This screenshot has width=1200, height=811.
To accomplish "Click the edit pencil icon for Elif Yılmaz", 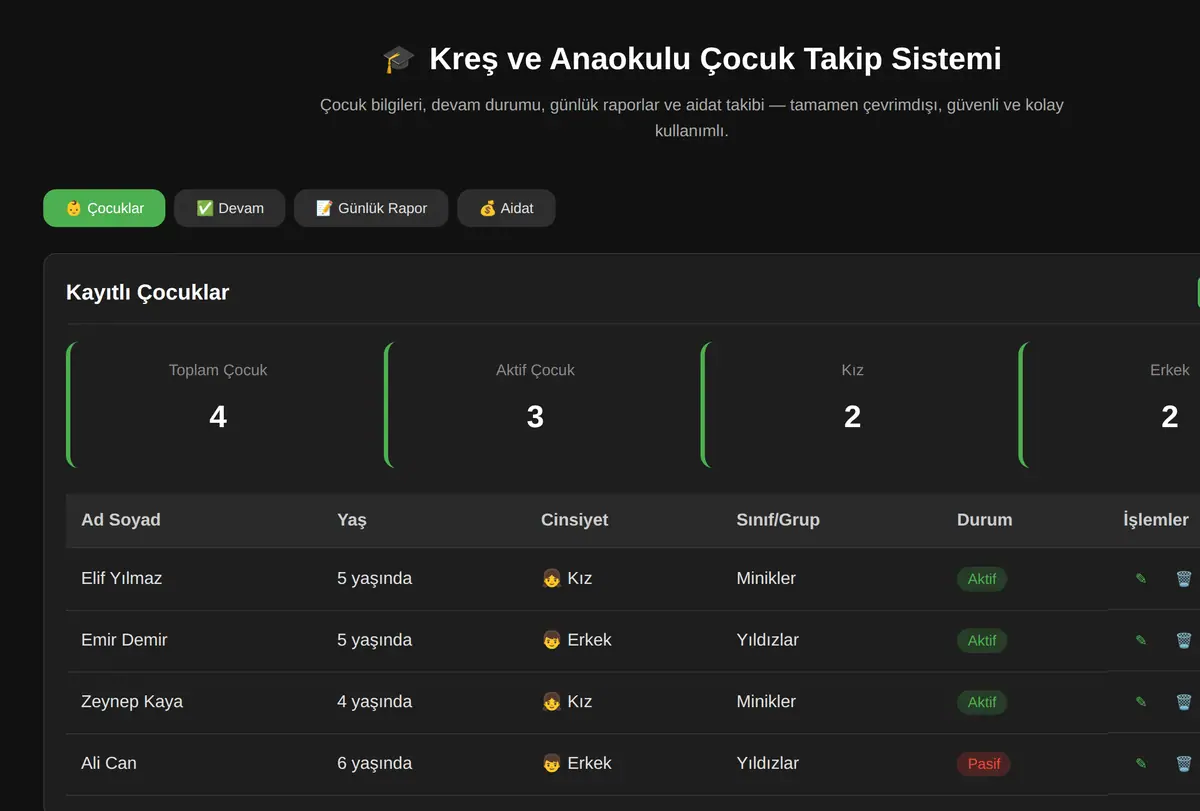I will click(1141, 578).
